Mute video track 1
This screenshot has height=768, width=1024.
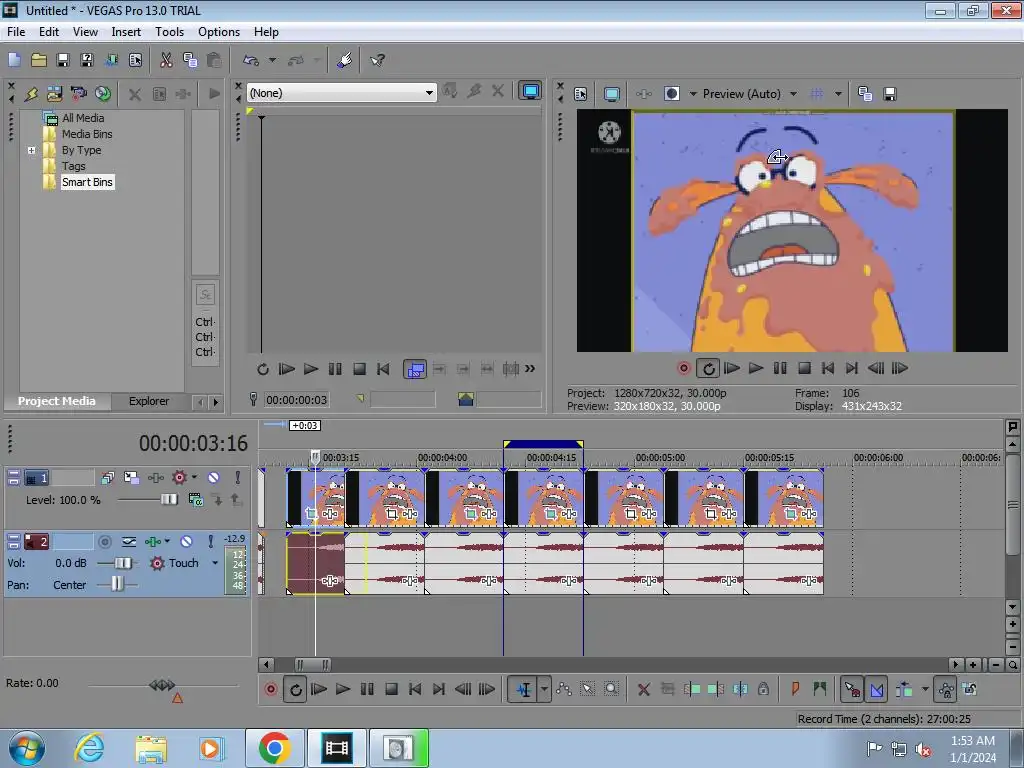tap(214, 477)
